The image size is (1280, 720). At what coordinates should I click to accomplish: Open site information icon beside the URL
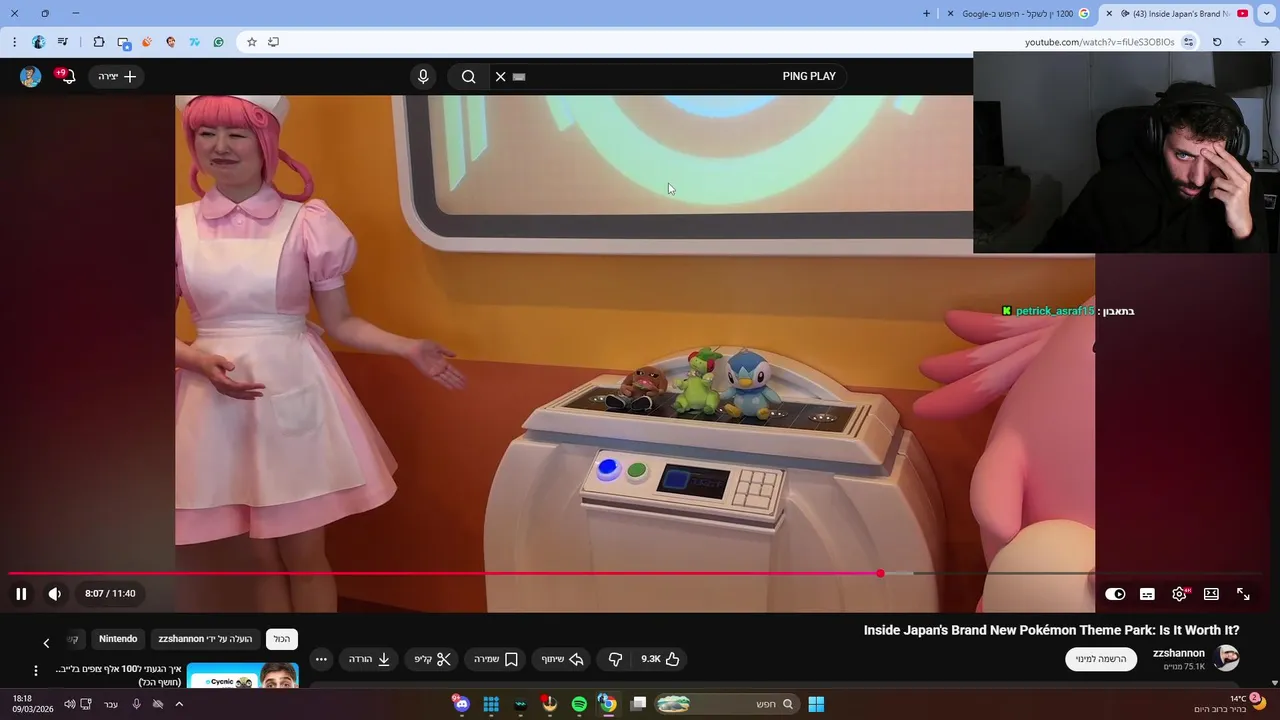pyautogui.click(x=1189, y=42)
